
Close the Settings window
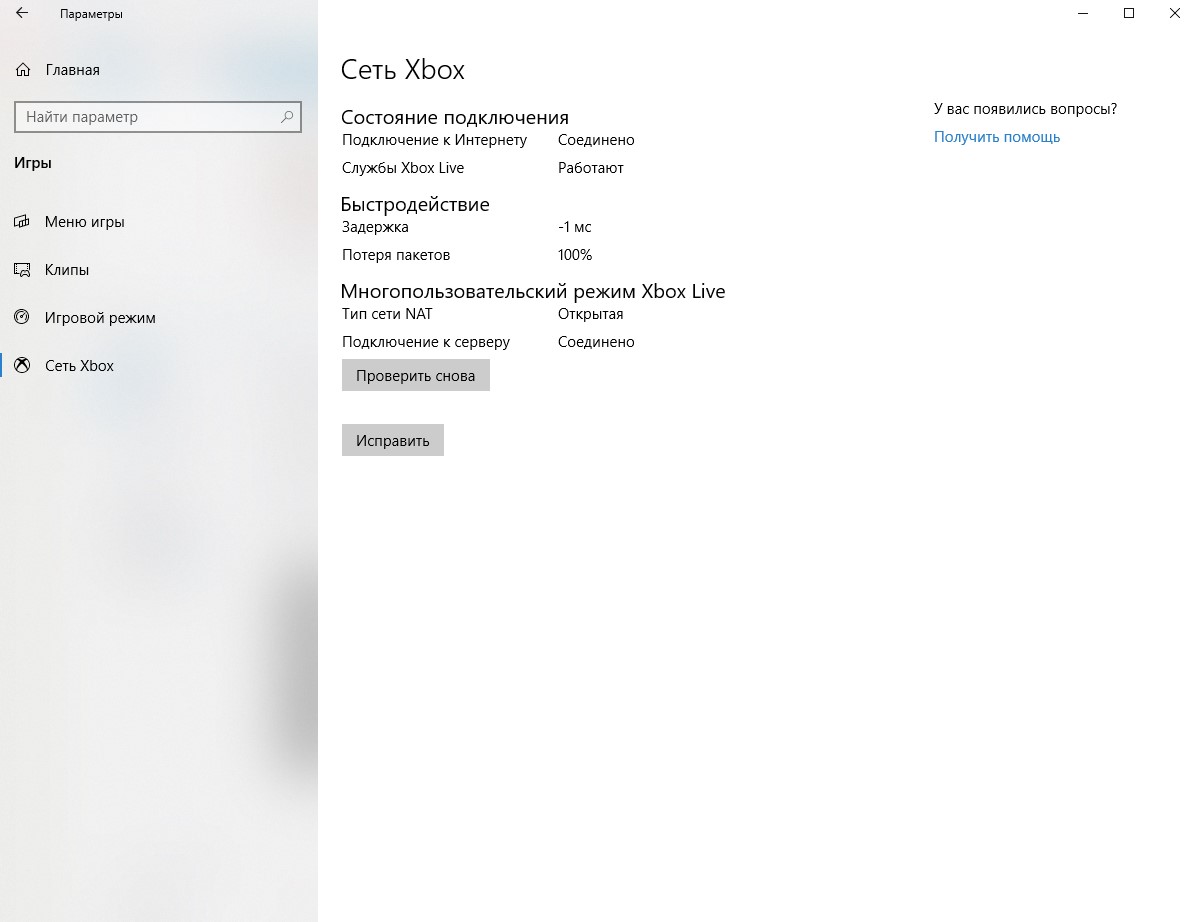coord(1174,14)
